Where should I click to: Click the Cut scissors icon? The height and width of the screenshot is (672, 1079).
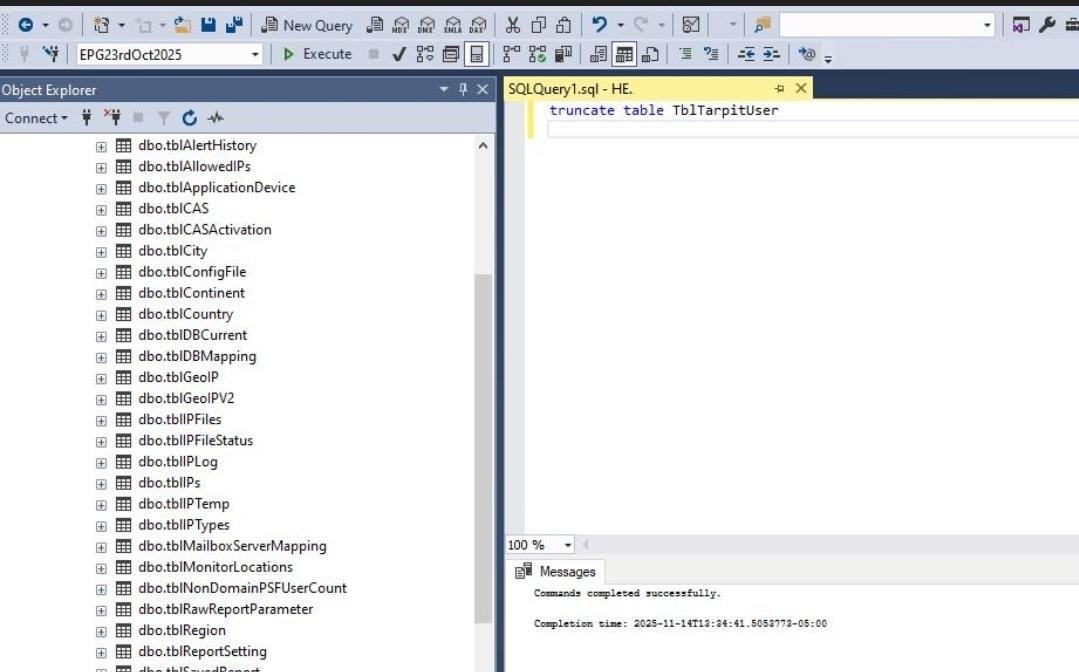coord(513,25)
